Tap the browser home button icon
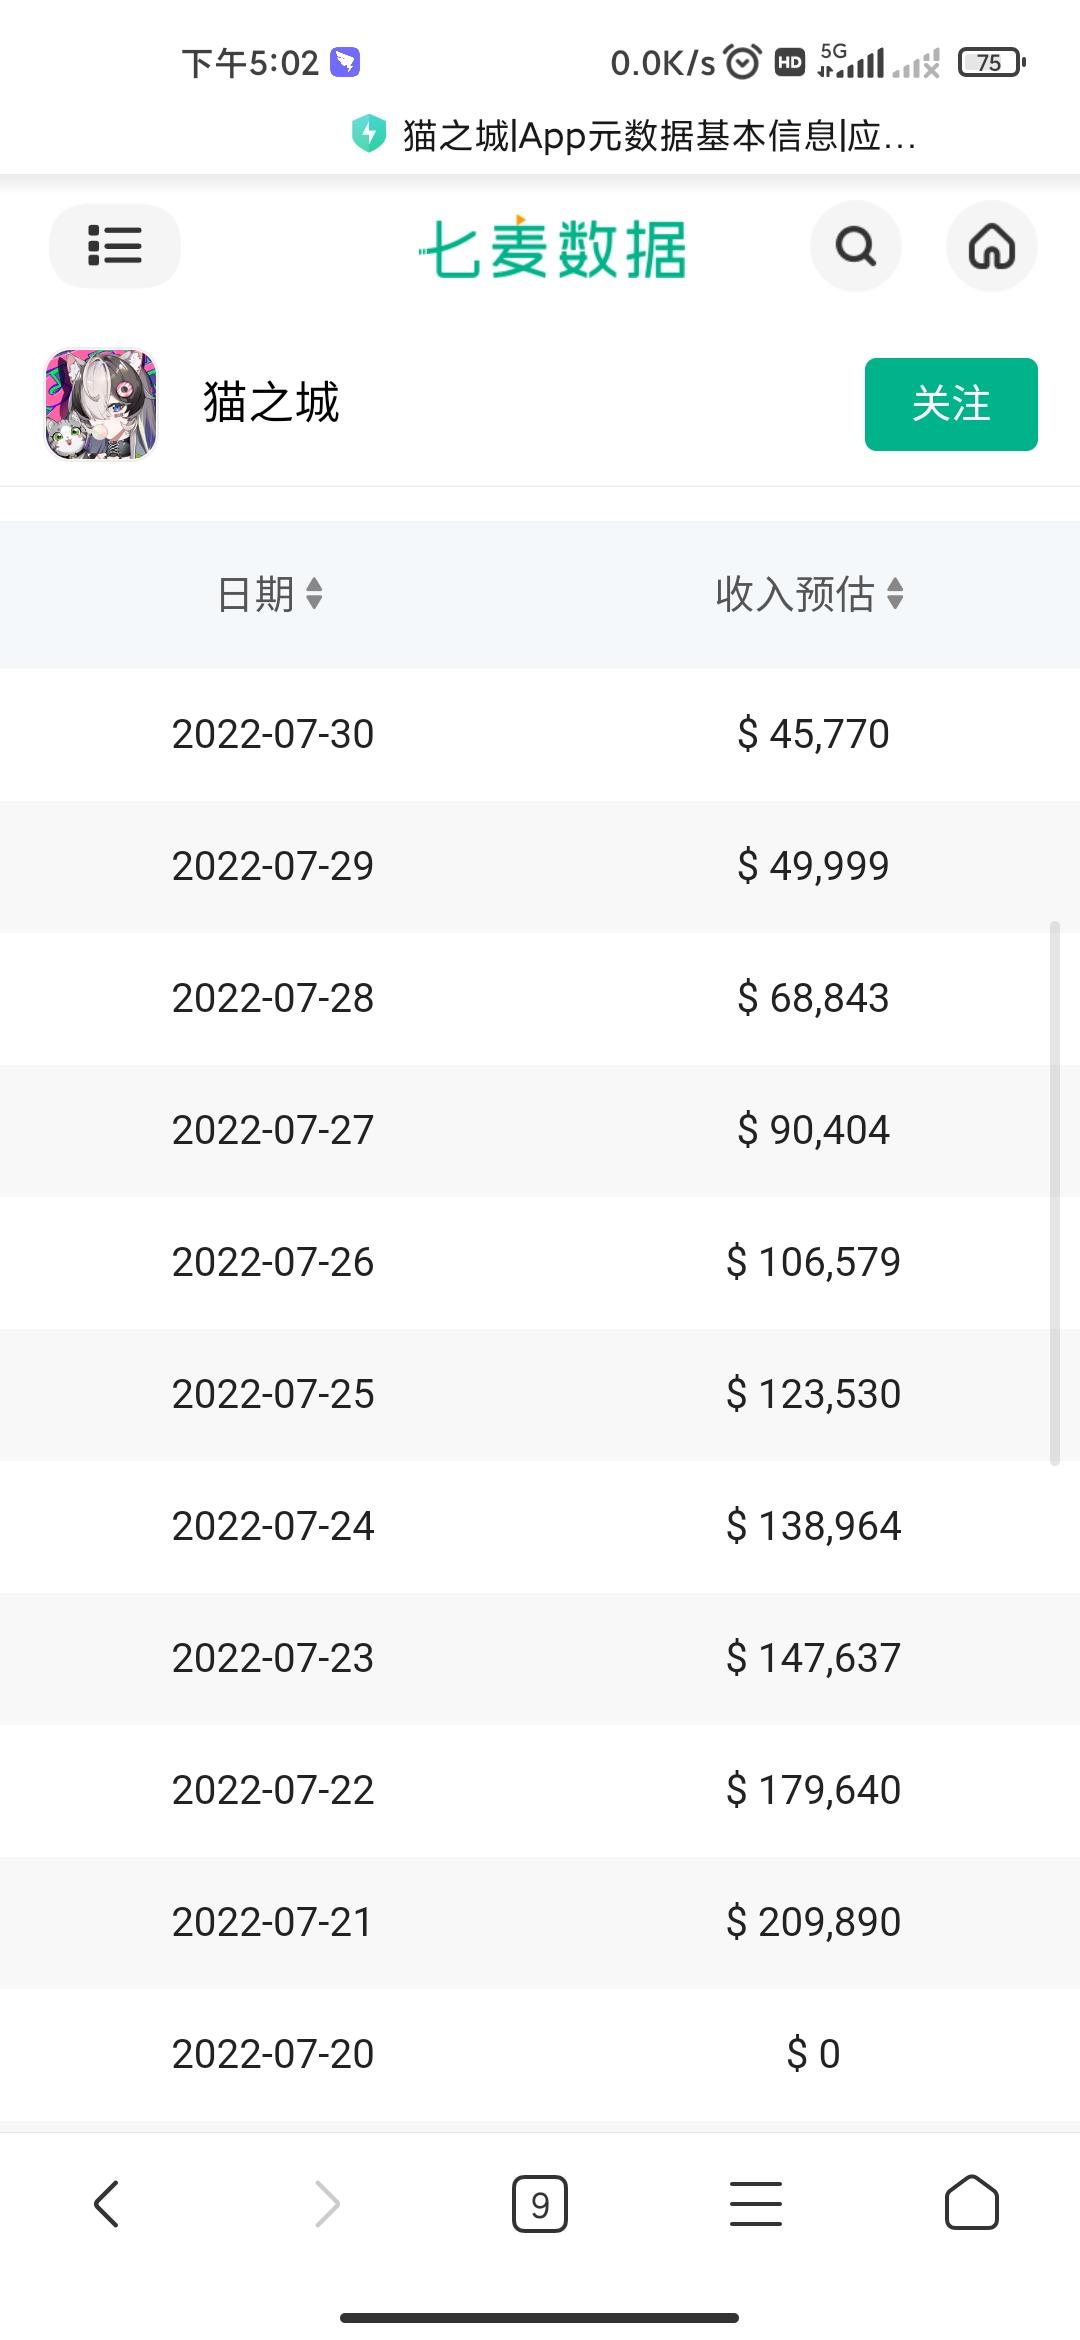The height and width of the screenshot is (2340, 1080). click(x=971, y=2204)
